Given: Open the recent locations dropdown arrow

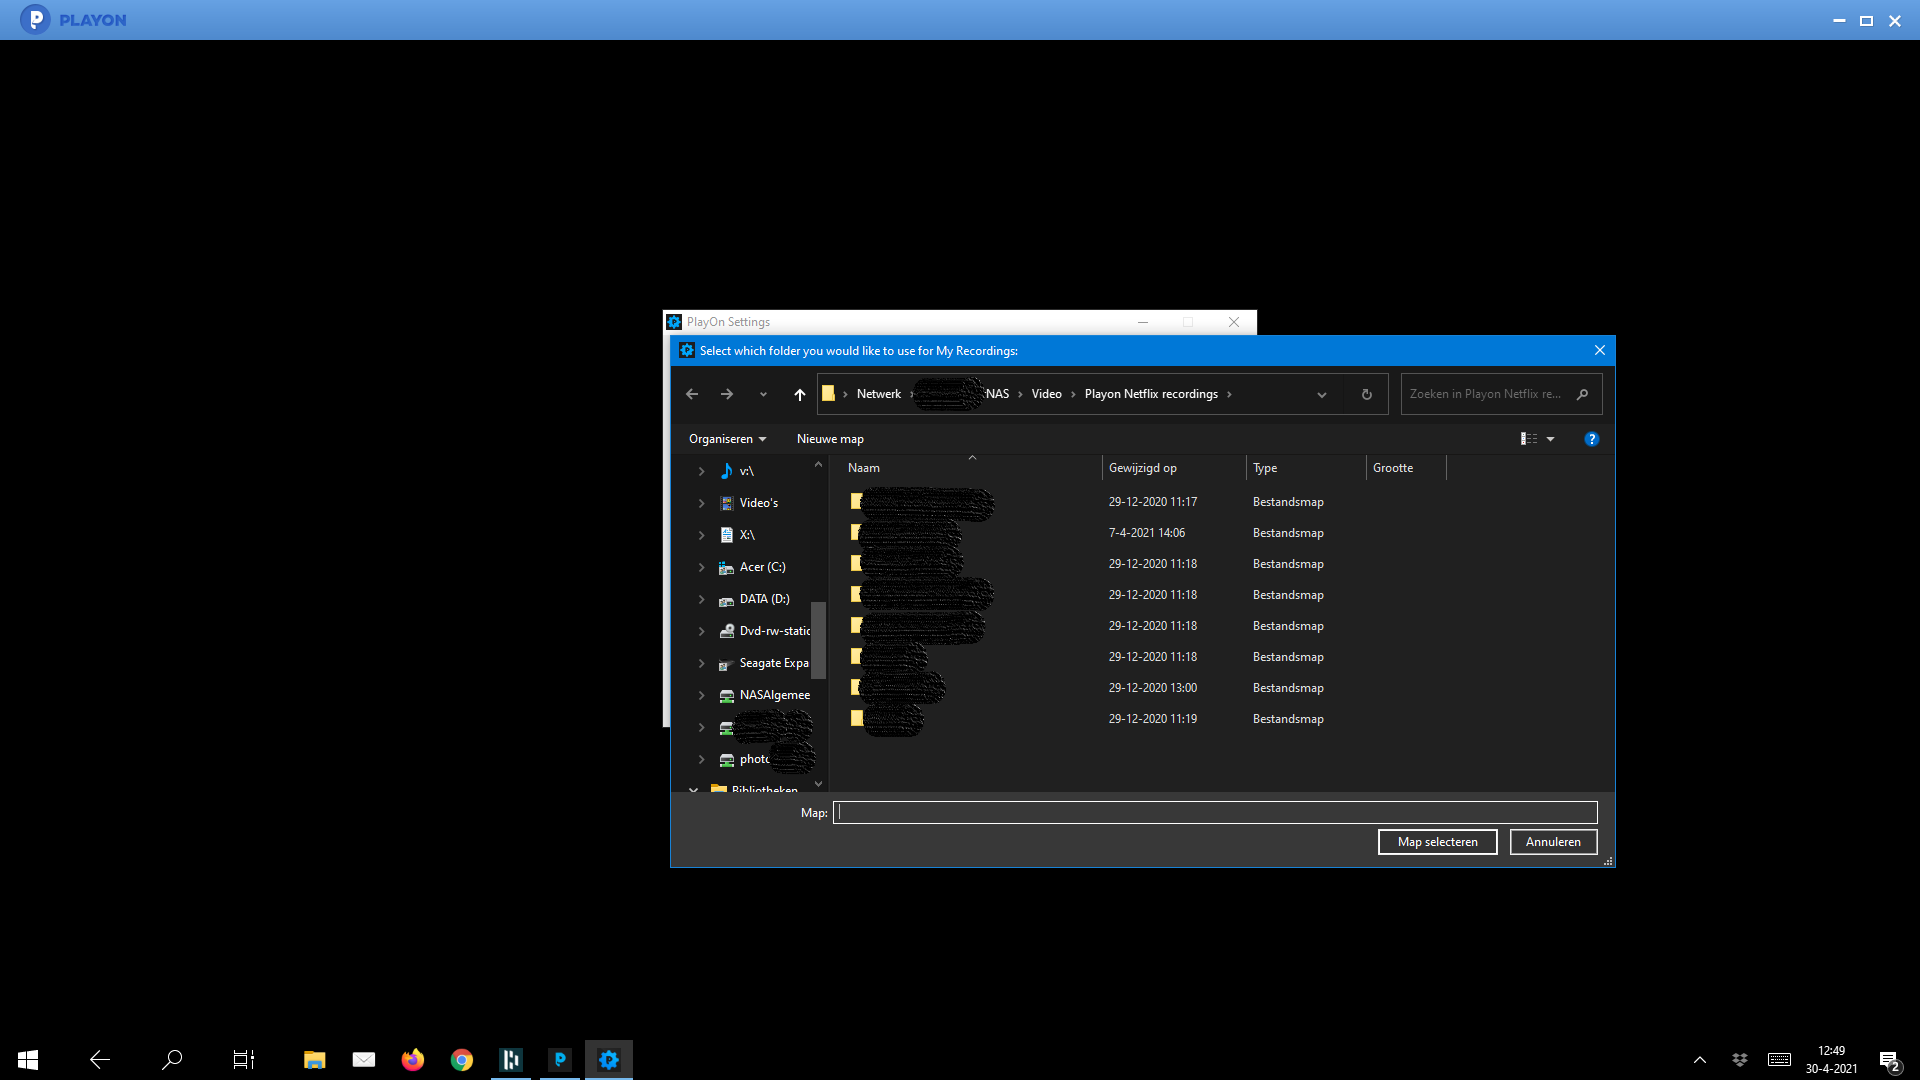Looking at the screenshot, I should (x=763, y=395).
